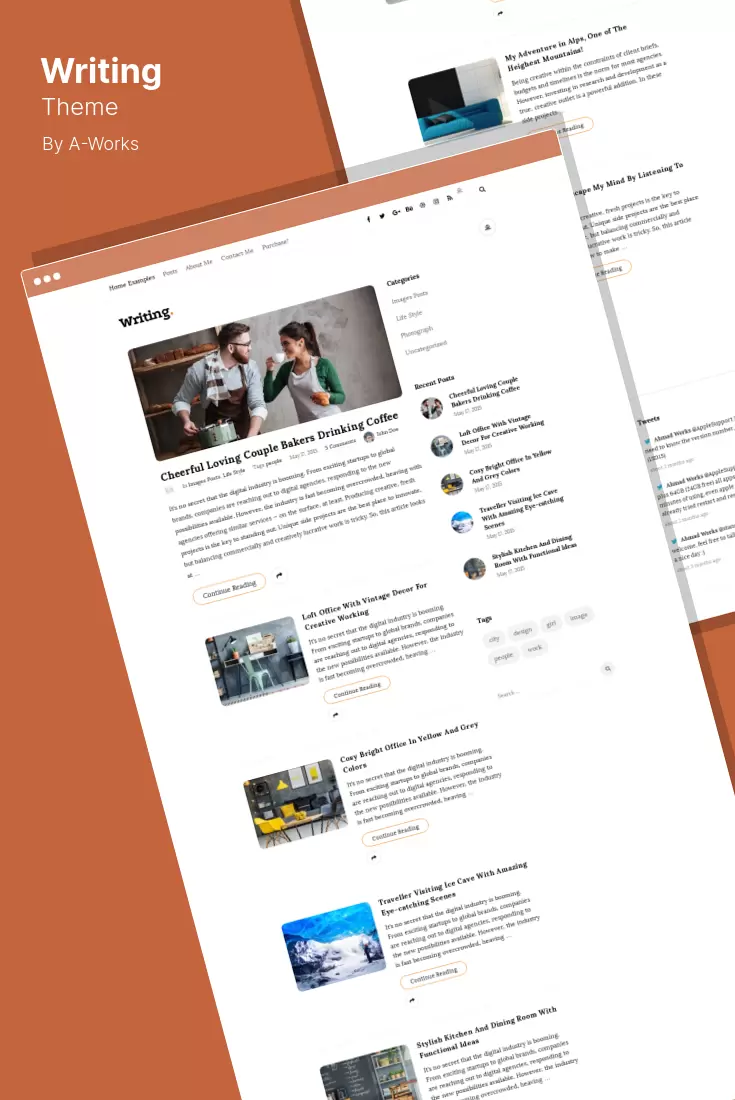
Task: Open the Instagram icon in header
Action: tap(436, 202)
